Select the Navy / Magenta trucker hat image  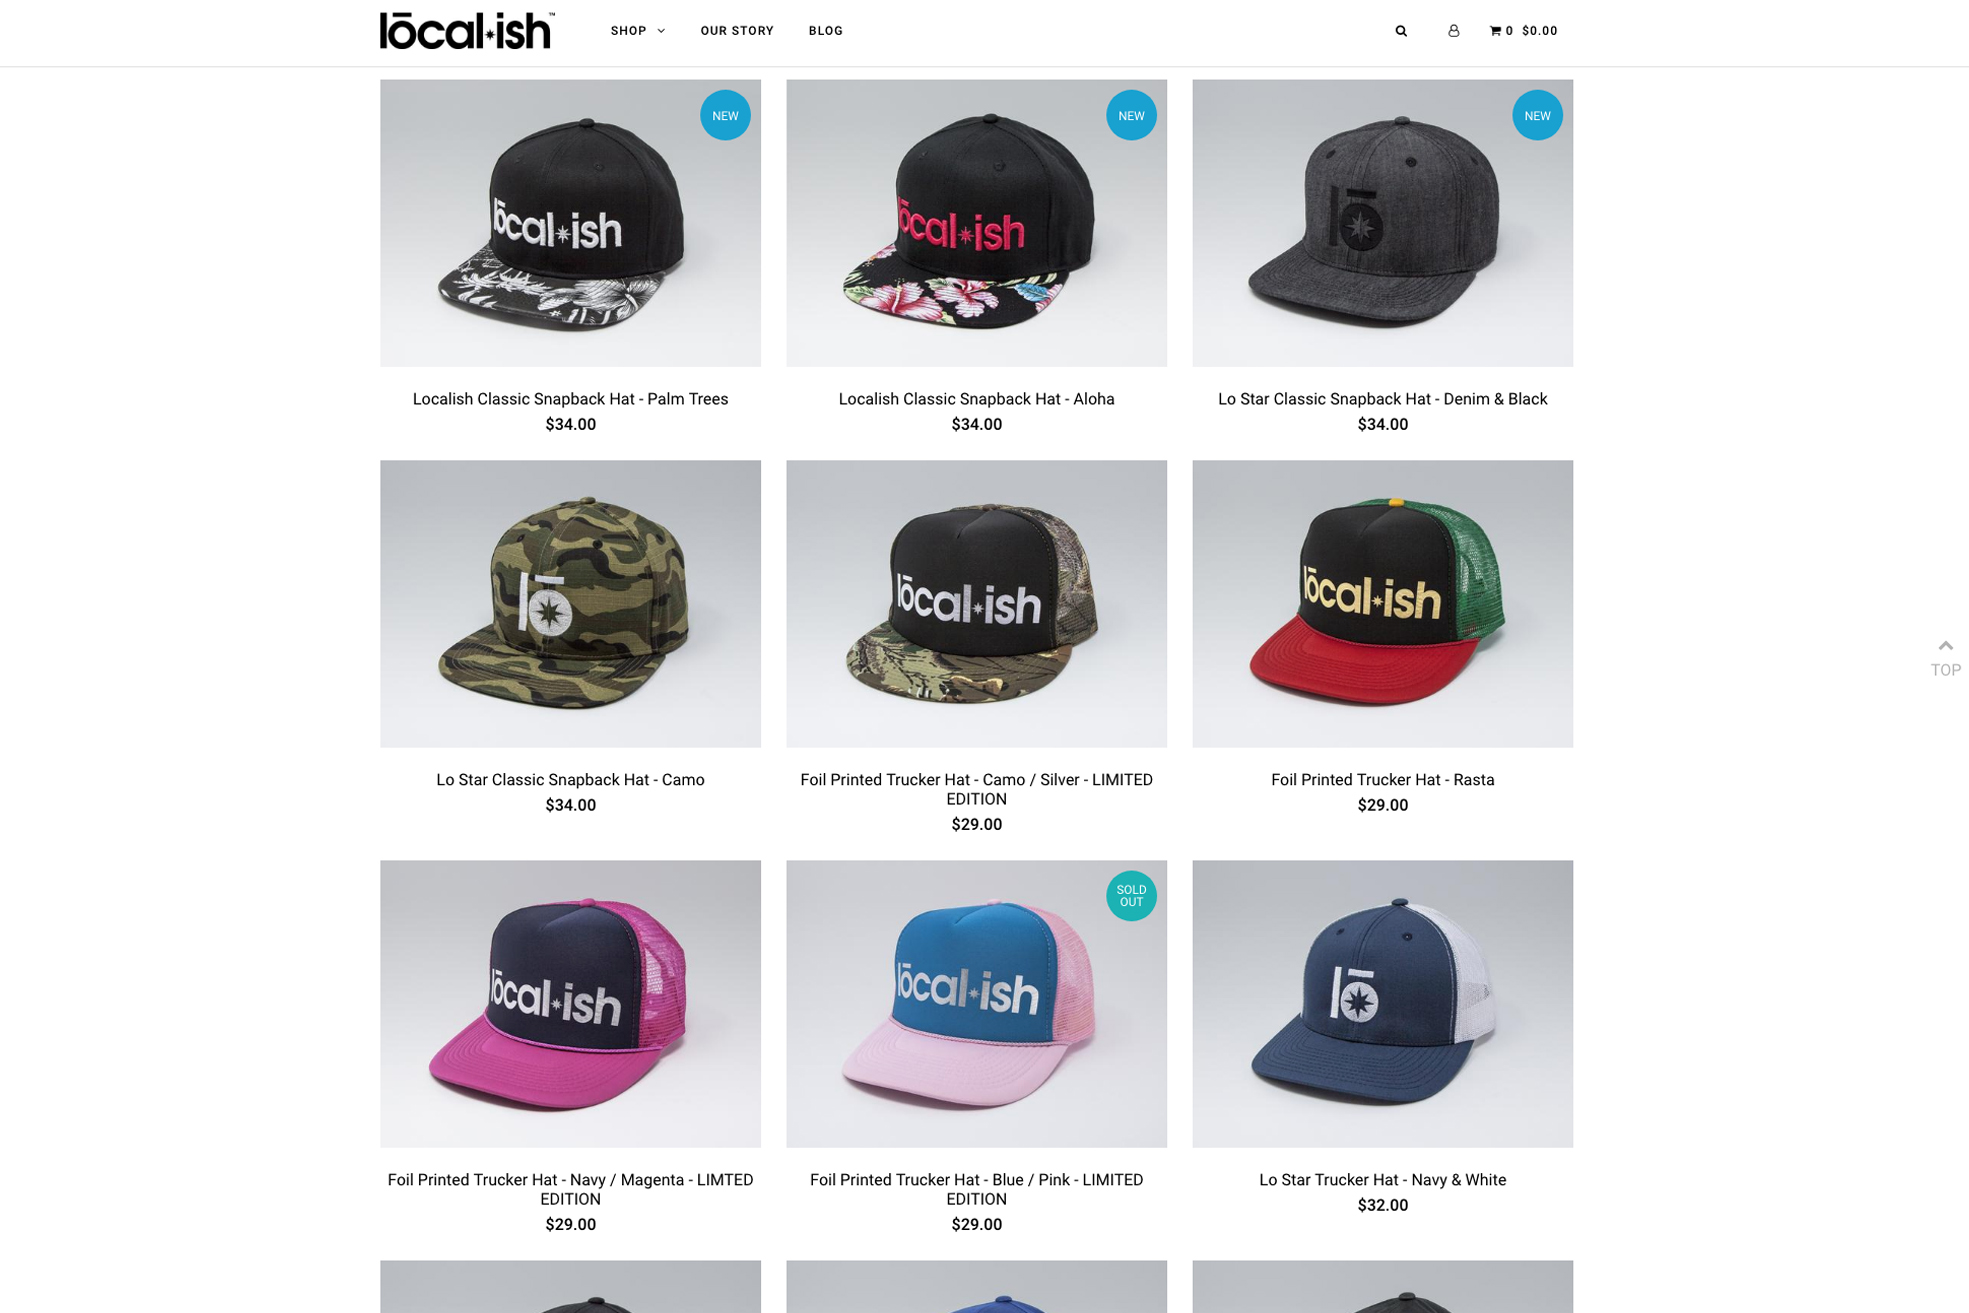point(570,1004)
